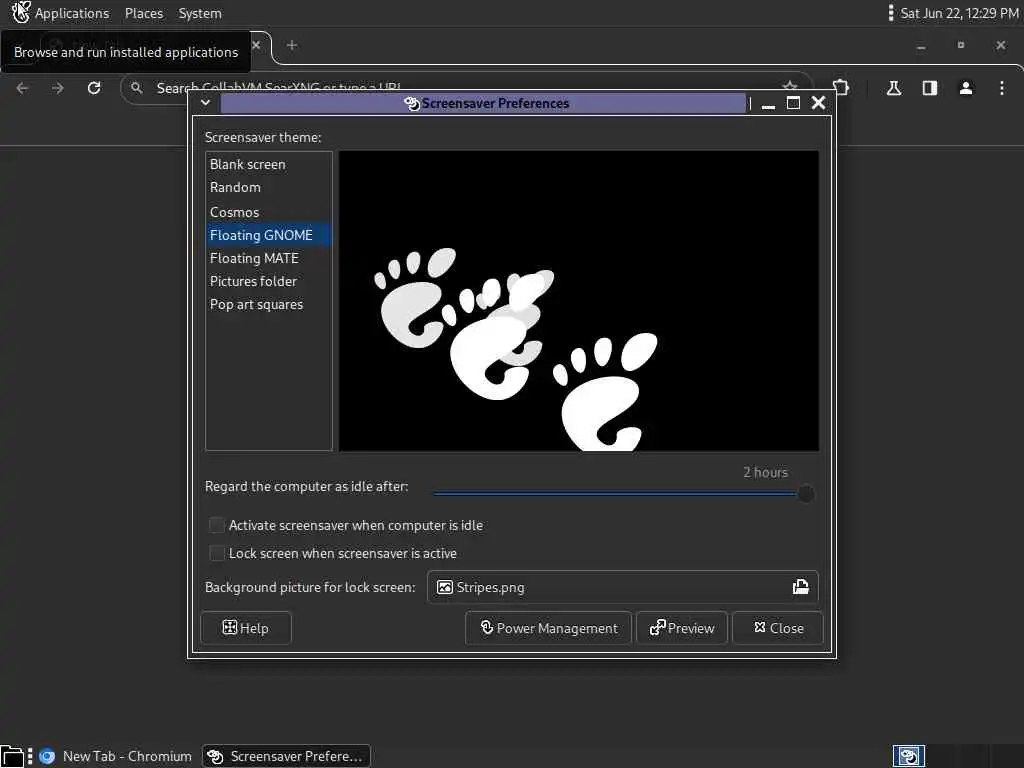The image size is (1024, 768).
Task: Reload the page in Chromium
Action: [x=94, y=88]
